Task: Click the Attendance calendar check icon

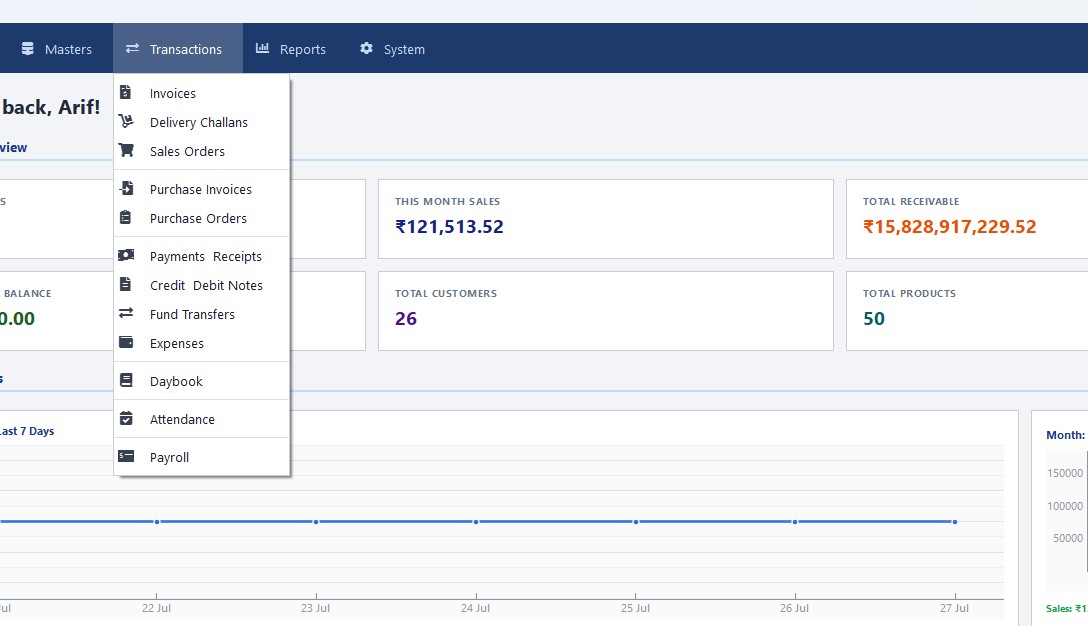Action: pos(126,418)
